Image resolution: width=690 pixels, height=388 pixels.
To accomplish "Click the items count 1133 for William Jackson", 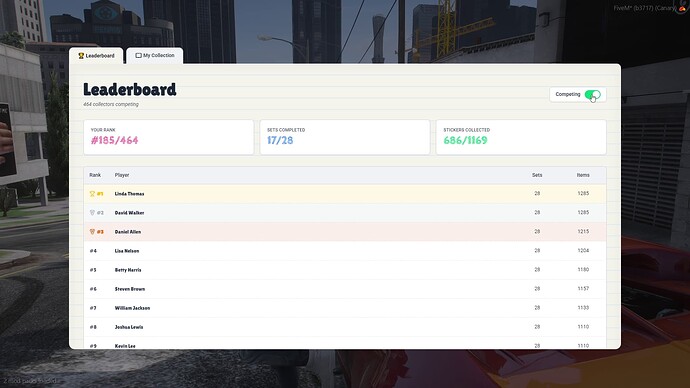I will point(583,308).
